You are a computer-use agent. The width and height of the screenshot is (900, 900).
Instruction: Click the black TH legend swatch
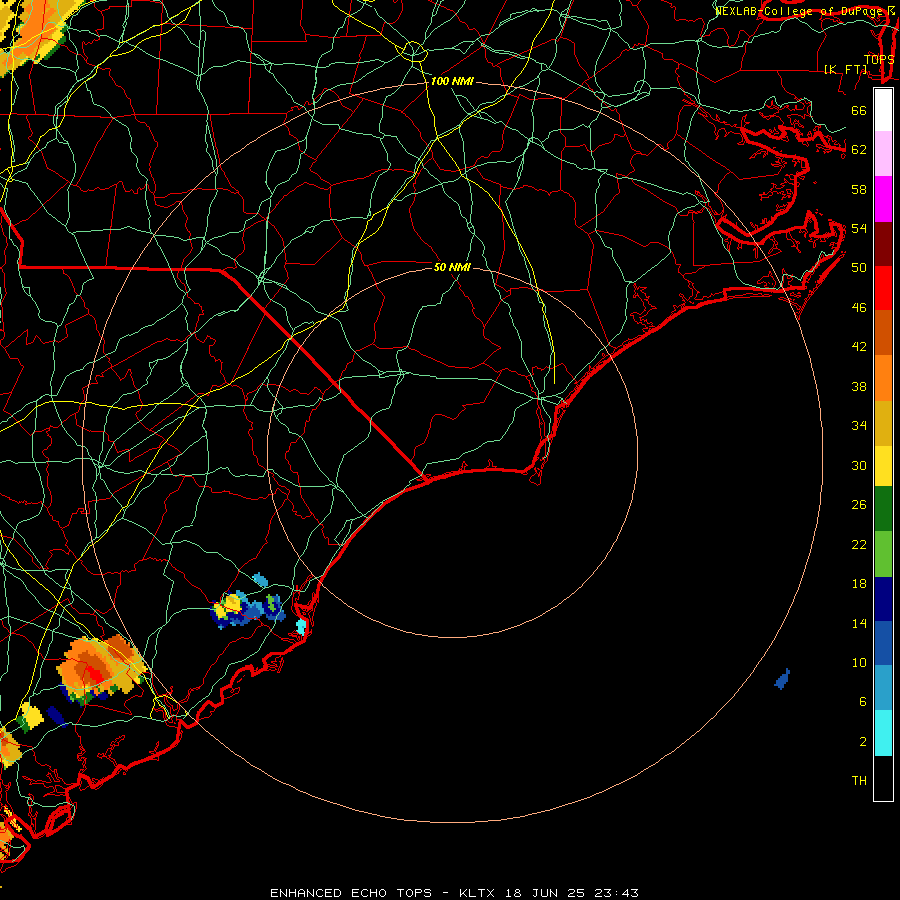(x=883, y=778)
